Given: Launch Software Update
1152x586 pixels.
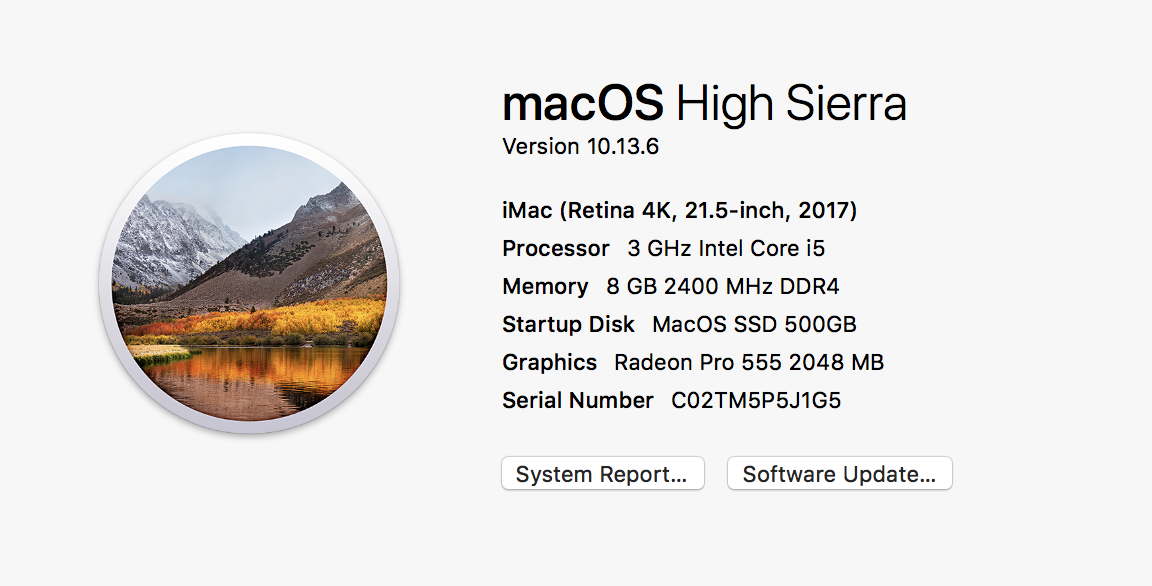Looking at the screenshot, I should click(x=839, y=474).
